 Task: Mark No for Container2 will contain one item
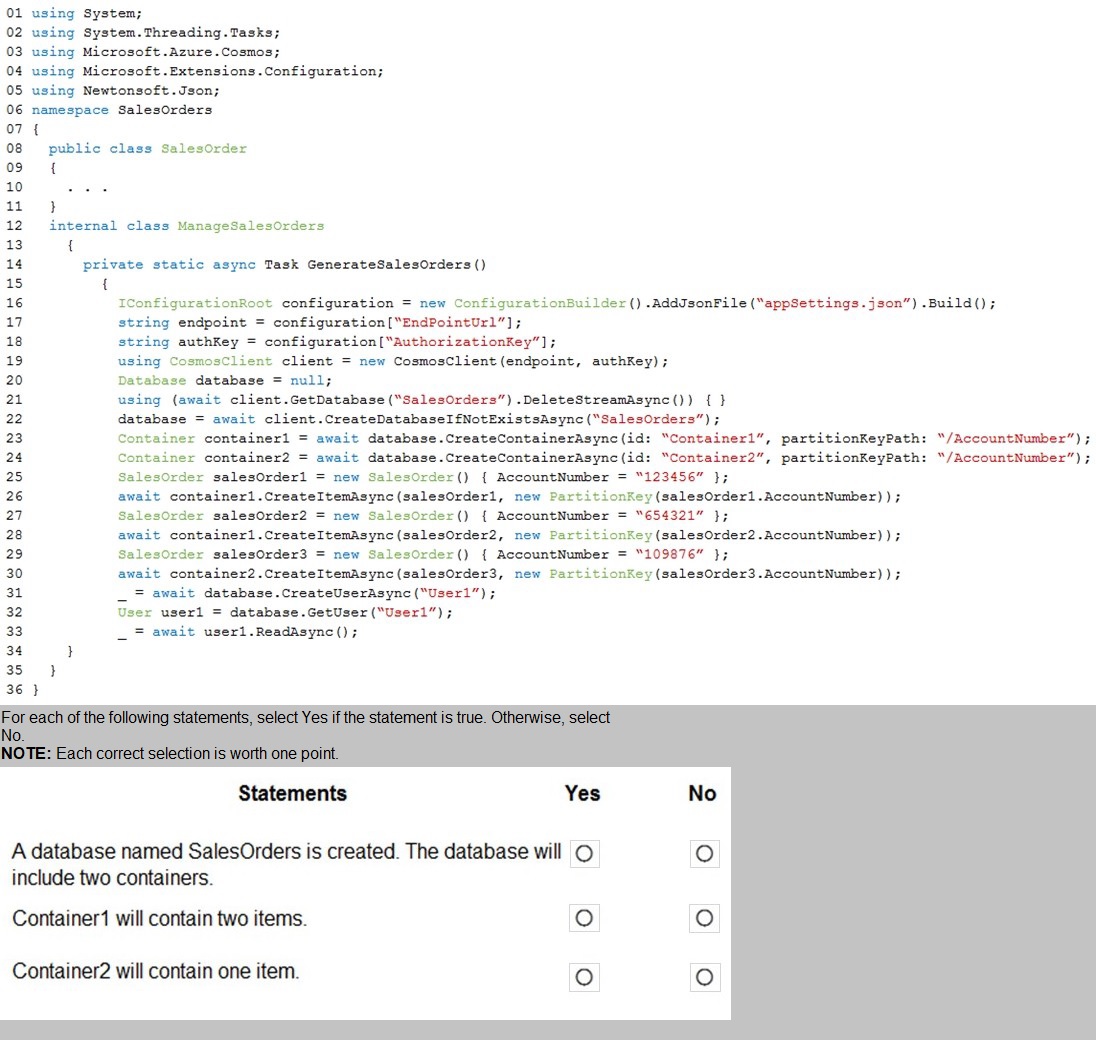click(704, 977)
